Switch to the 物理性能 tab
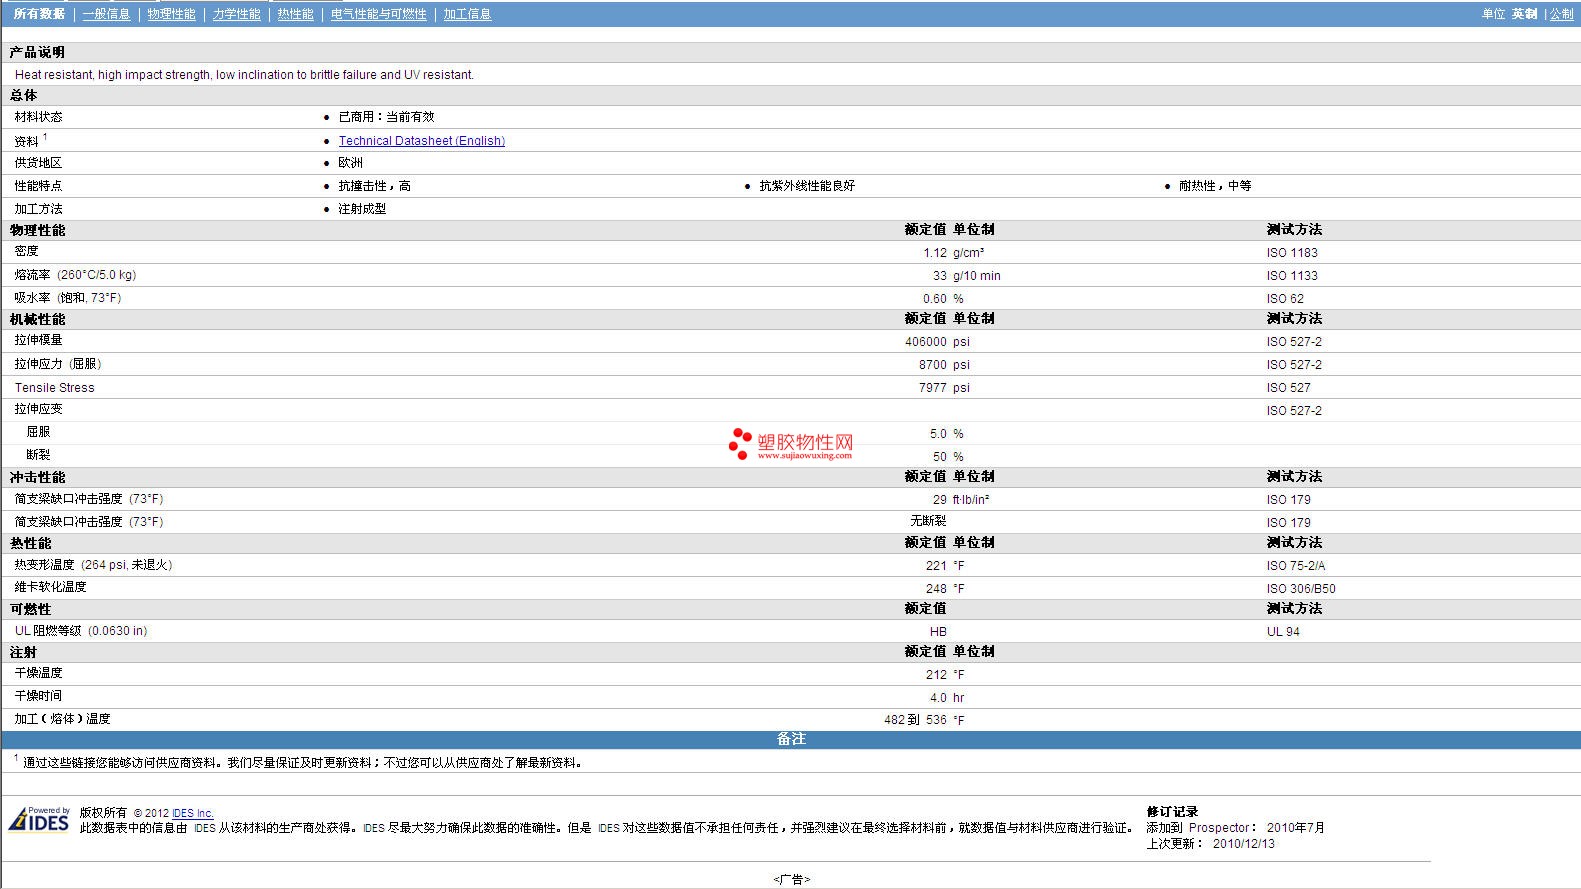This screenshot has height=889, width=1581. click(x=171, y=14)
